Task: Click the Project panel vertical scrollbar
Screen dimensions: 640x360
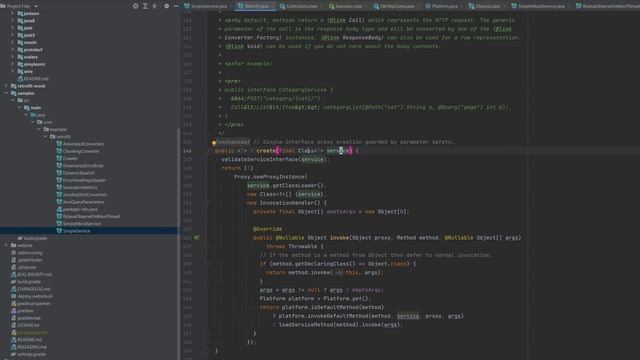Action: [x=178, y=243]
